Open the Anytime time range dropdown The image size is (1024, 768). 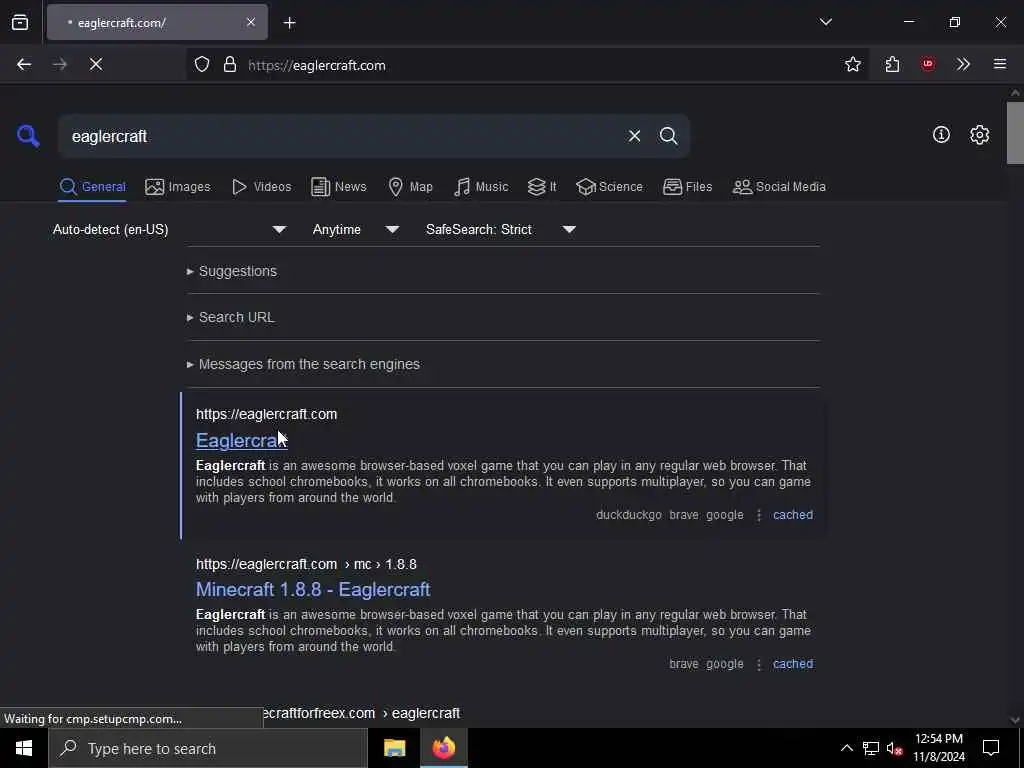(356, 229)
